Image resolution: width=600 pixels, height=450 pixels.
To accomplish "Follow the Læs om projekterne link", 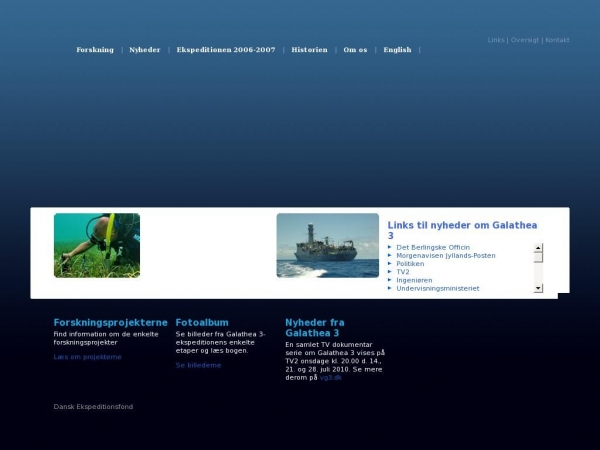I will [87, 357].
